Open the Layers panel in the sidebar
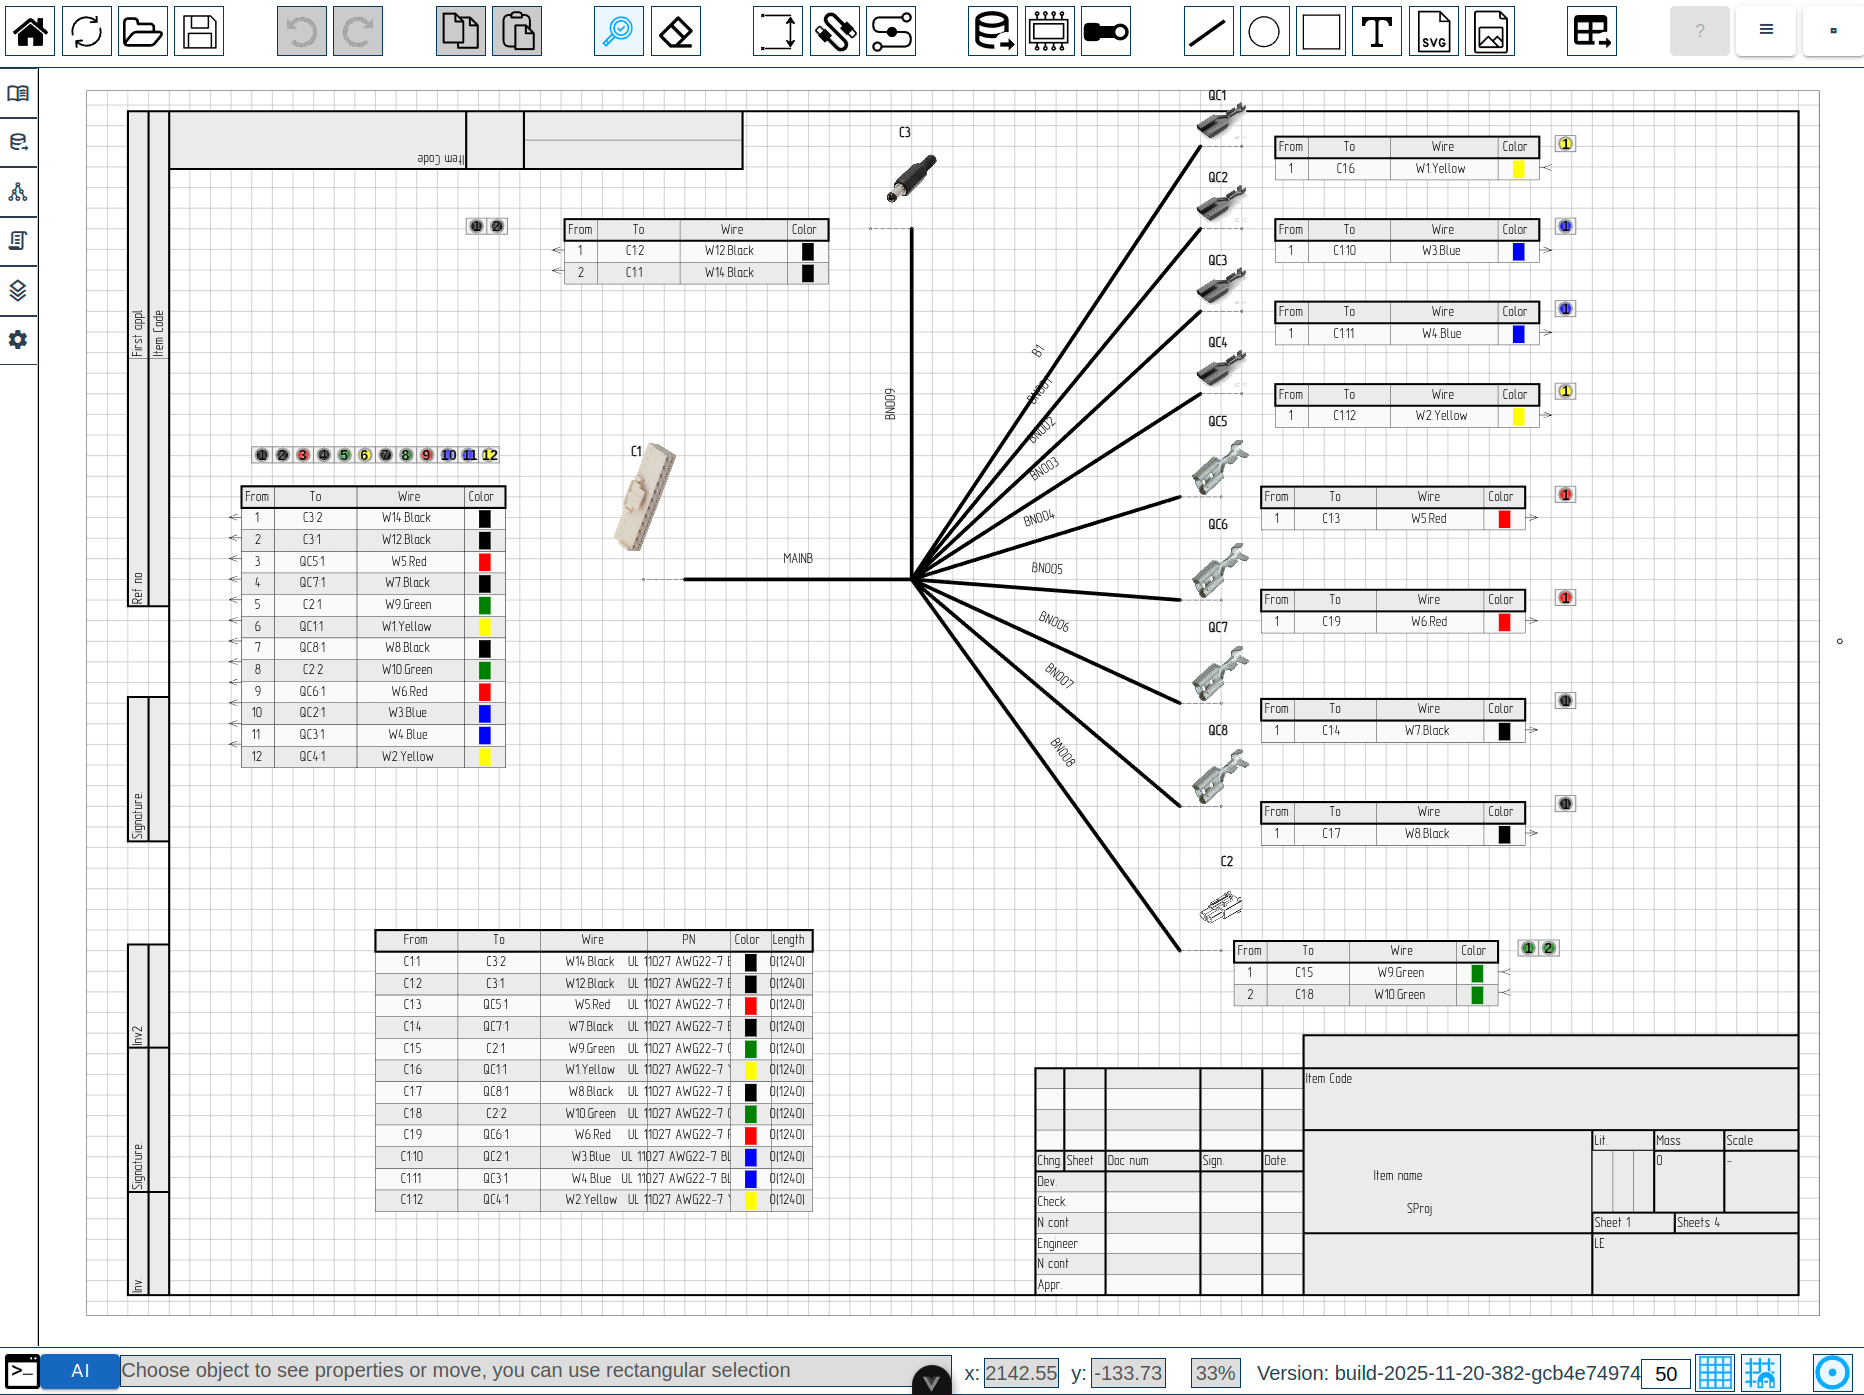This screenshot has height=1395, width=1864. point(18,291)
